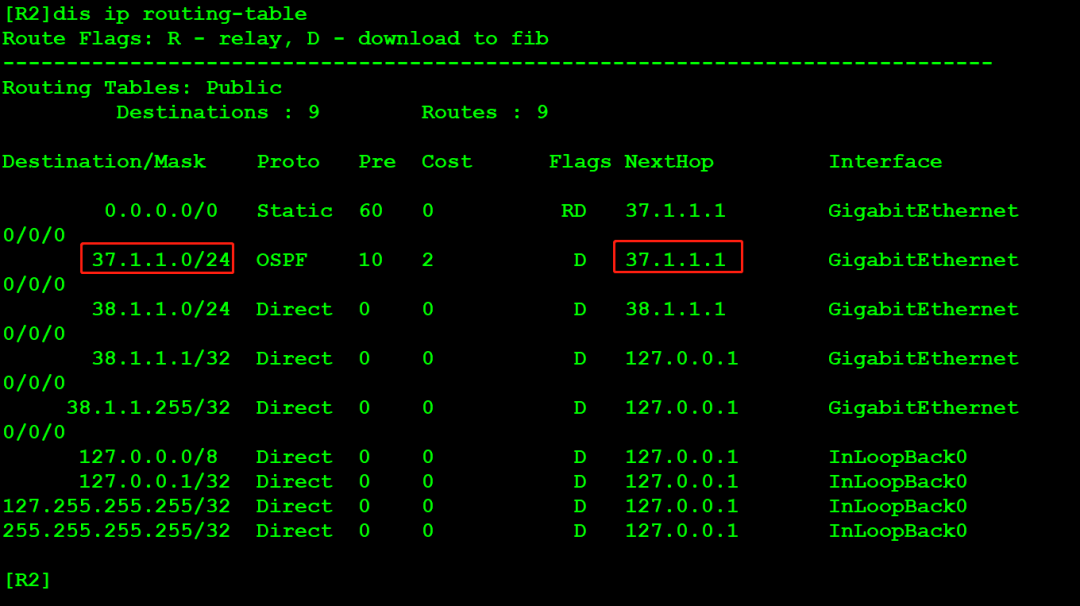Click the 'Proto' column header
This screenshot has height=606, width=1080.
pyautogui.click(x=288, y=162)
